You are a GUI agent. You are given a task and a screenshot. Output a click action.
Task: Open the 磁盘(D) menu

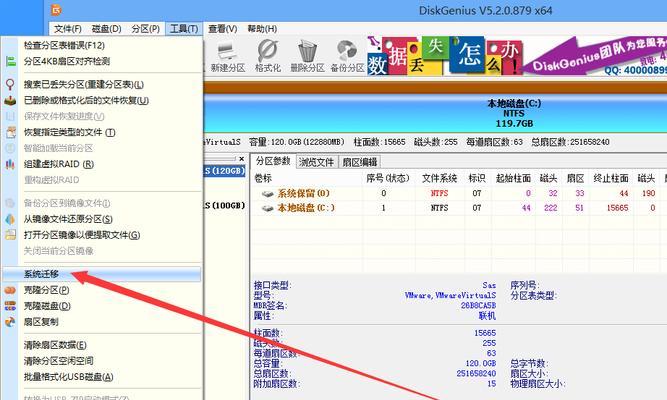click(x=106, y=29)
